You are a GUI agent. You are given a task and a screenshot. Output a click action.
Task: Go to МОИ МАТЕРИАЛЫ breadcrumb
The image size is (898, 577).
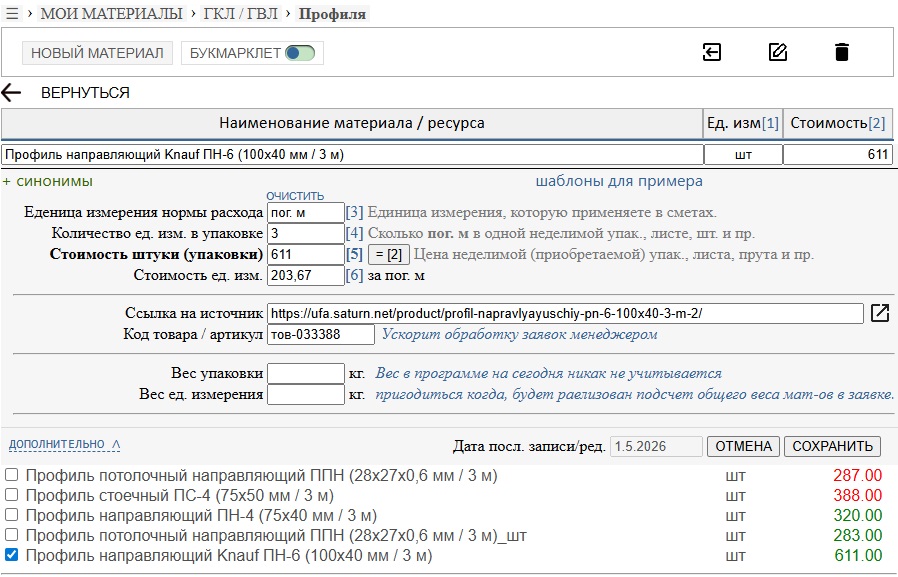(x=112, y=14)
